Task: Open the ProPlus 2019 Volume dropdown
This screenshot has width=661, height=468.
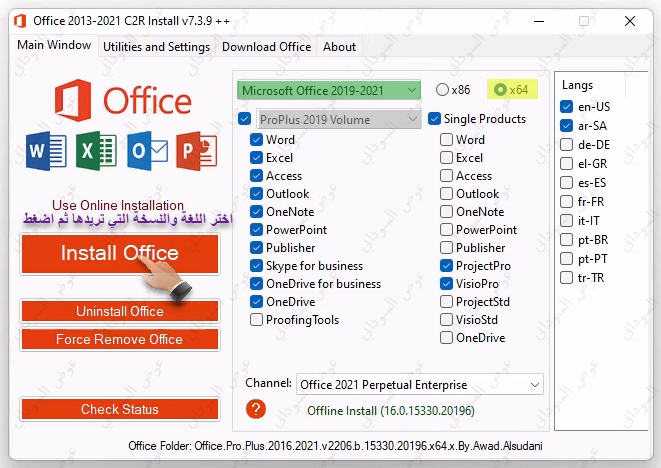Action: click(339, 119)
